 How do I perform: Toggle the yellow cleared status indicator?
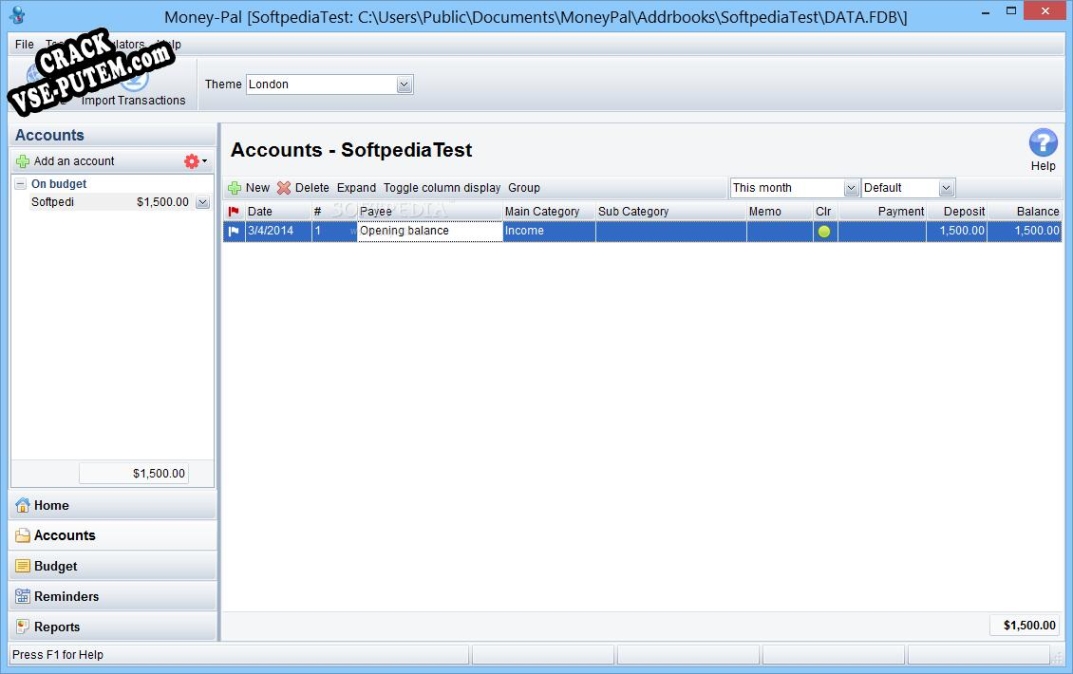(x=824, y=231)
